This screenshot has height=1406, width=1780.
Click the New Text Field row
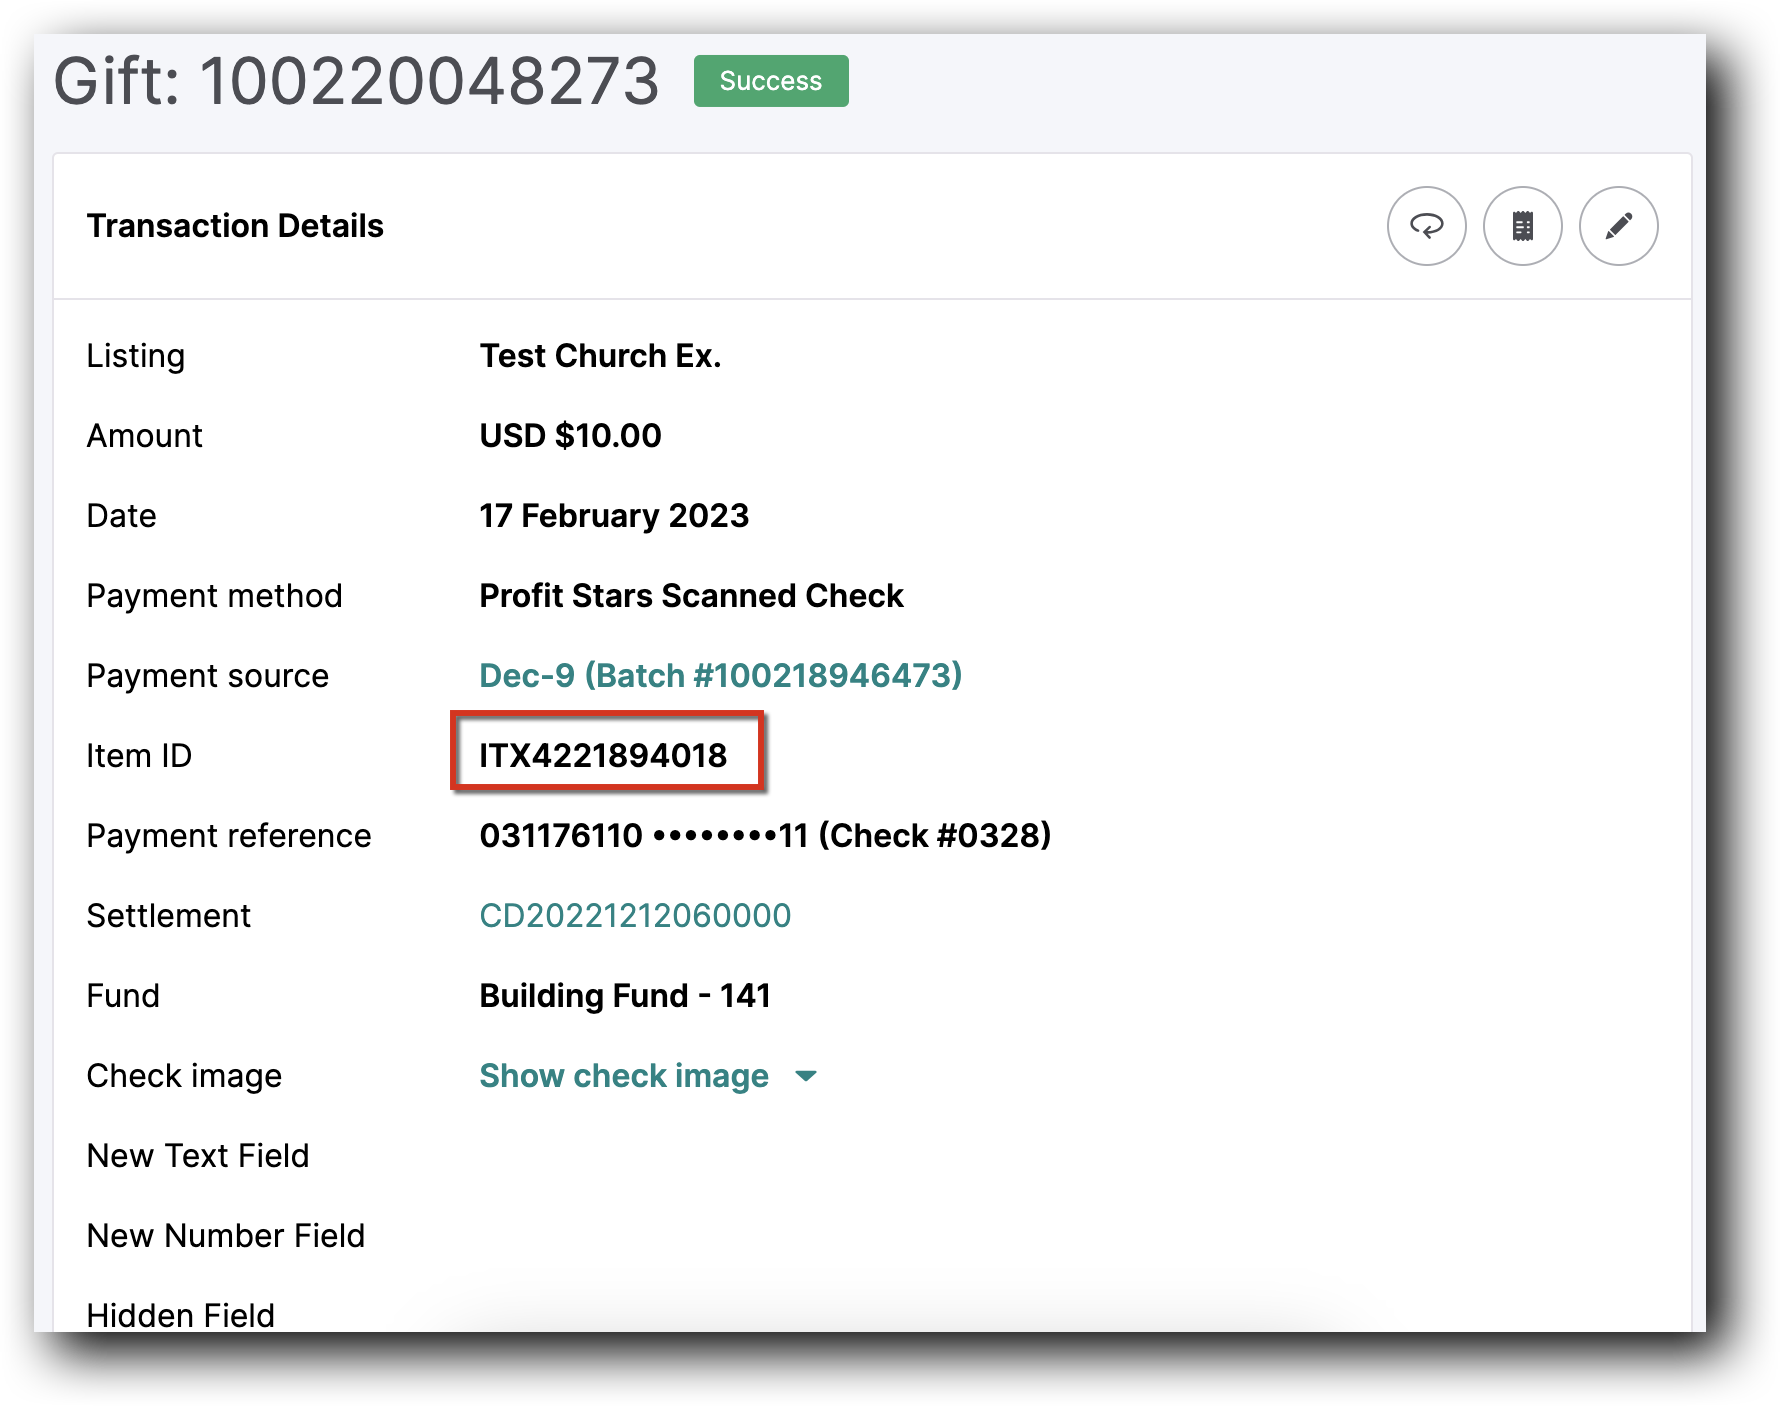[x=198, y=1156]
